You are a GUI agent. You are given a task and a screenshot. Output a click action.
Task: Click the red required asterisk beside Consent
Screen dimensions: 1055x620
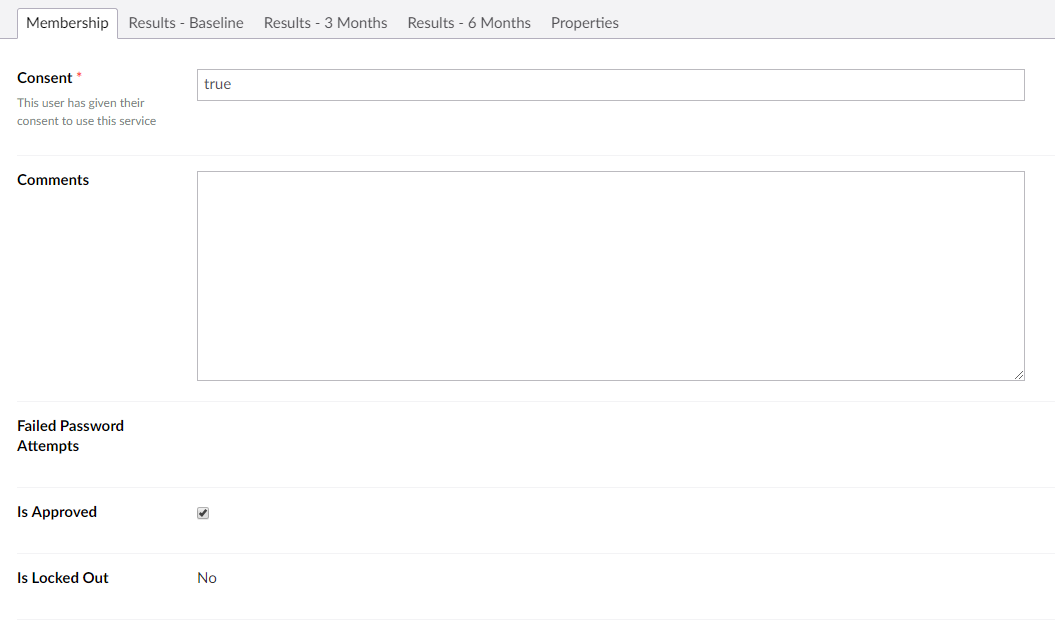(79, 77)
